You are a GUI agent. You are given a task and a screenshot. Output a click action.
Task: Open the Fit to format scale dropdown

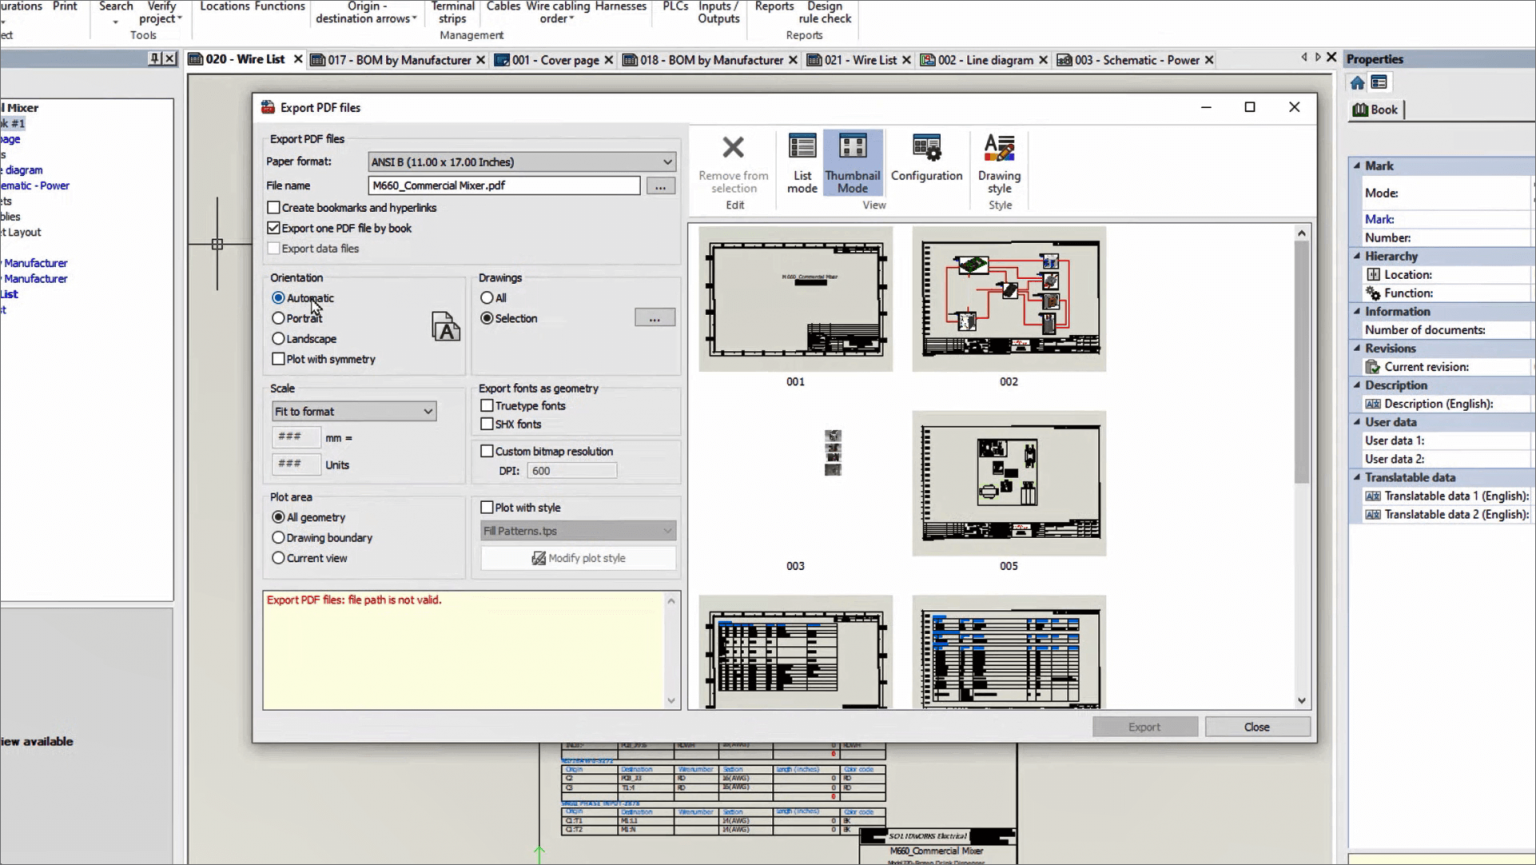click(353, 411)
